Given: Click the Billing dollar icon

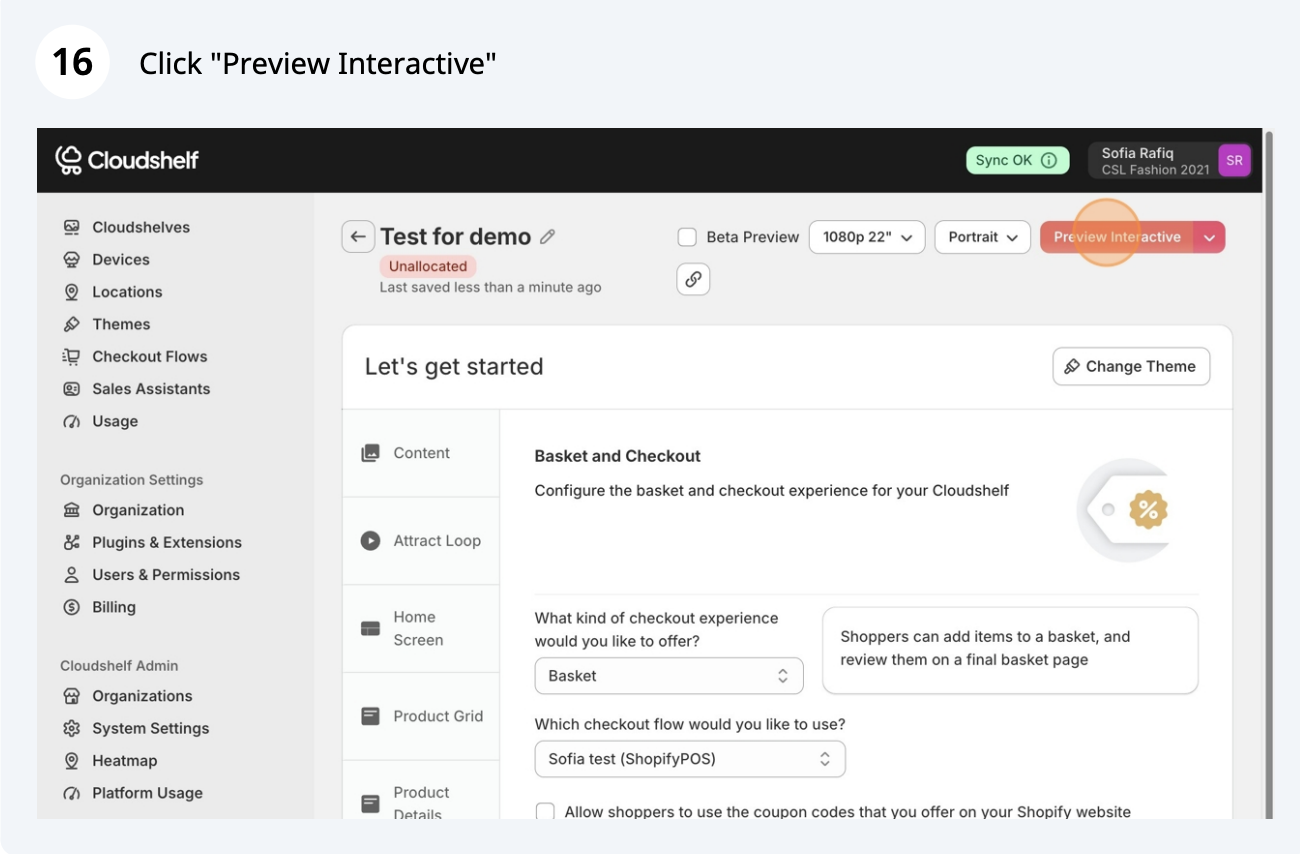Looking at the screenshot, I should tap(71, 607).
